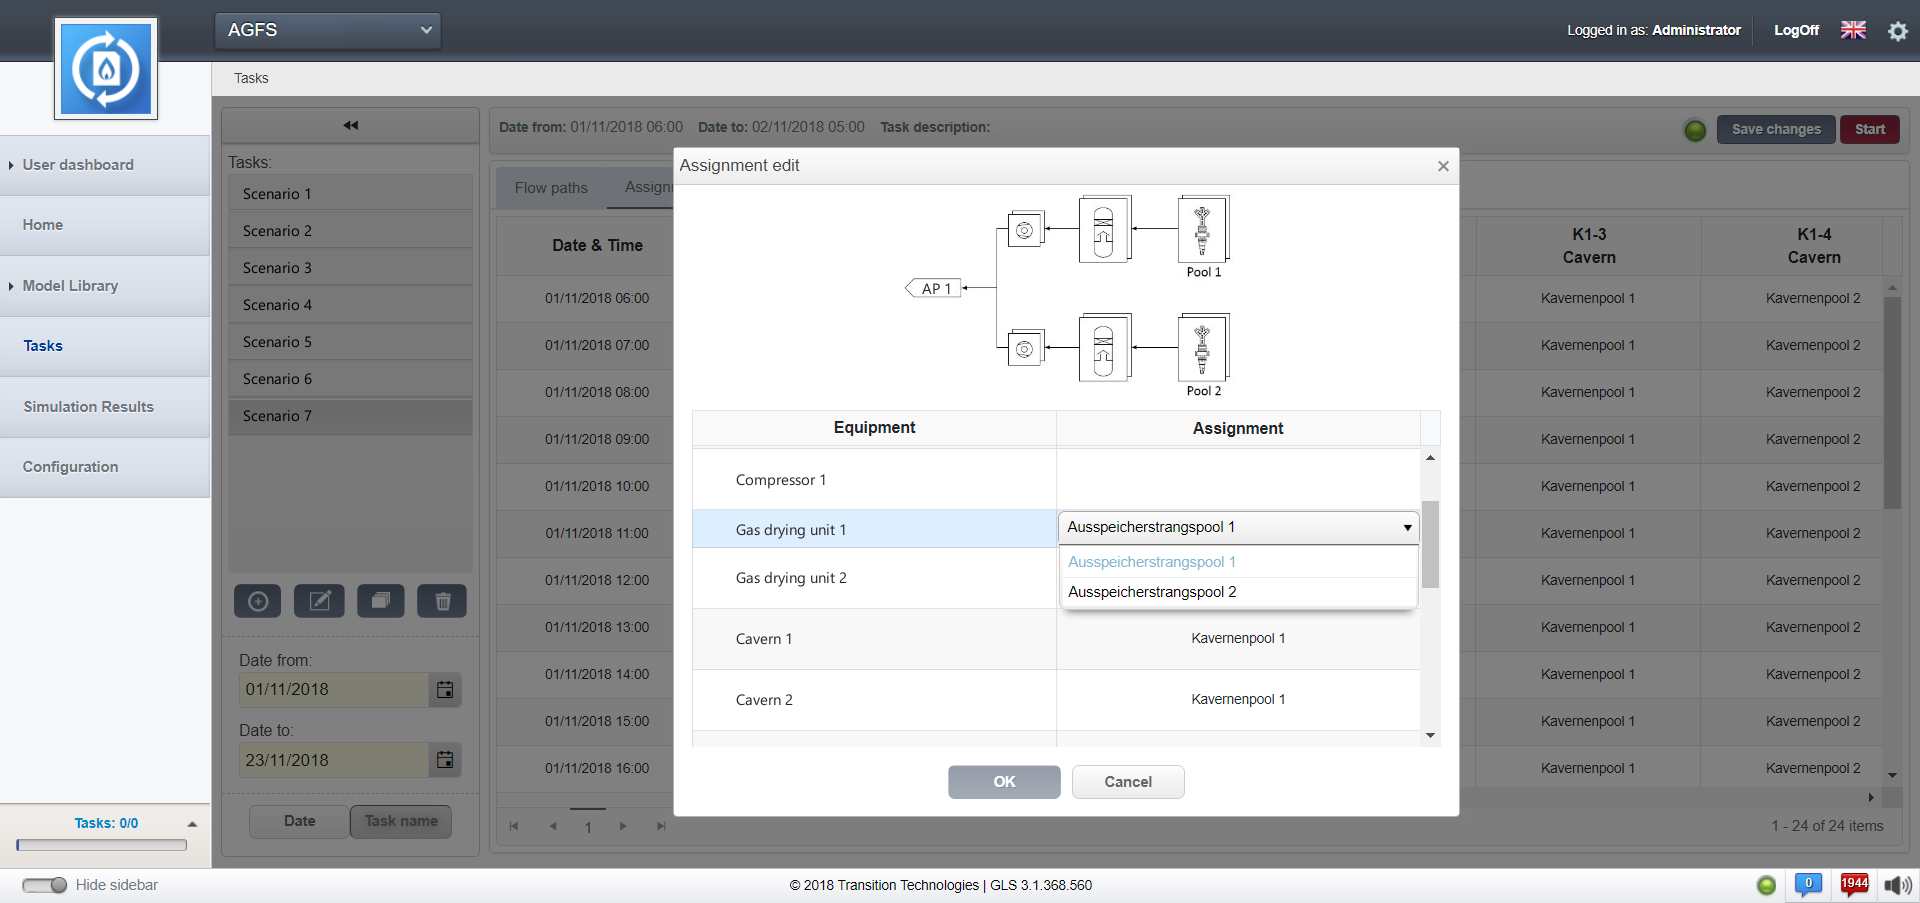Image resolution: width=1920 pixels, height=903 pixels.
Task: Click the delete task trash icon
Action: (x=443, y=601)
